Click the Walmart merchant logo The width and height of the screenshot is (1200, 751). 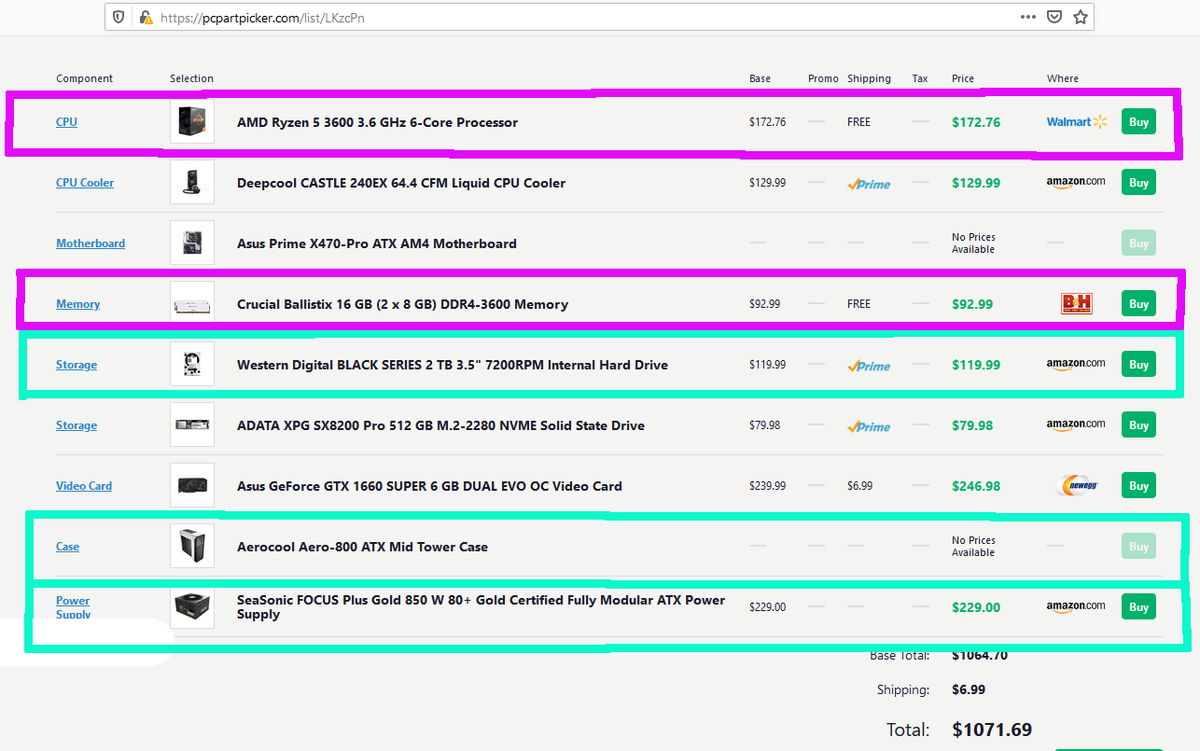1077,122
